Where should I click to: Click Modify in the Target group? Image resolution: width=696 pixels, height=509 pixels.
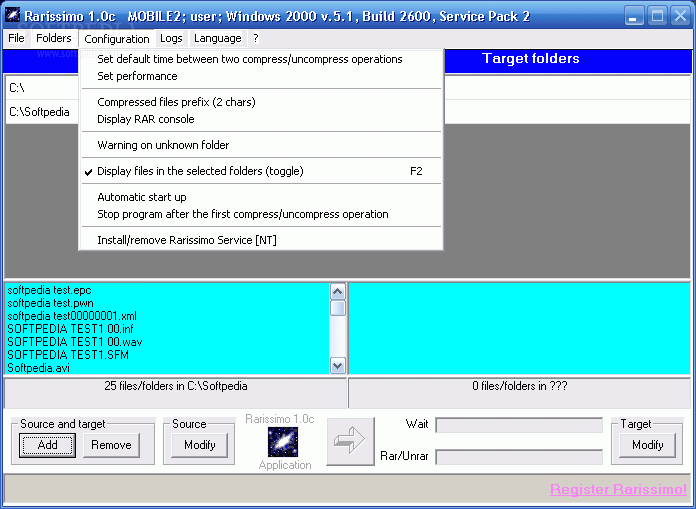click(648, 445)
